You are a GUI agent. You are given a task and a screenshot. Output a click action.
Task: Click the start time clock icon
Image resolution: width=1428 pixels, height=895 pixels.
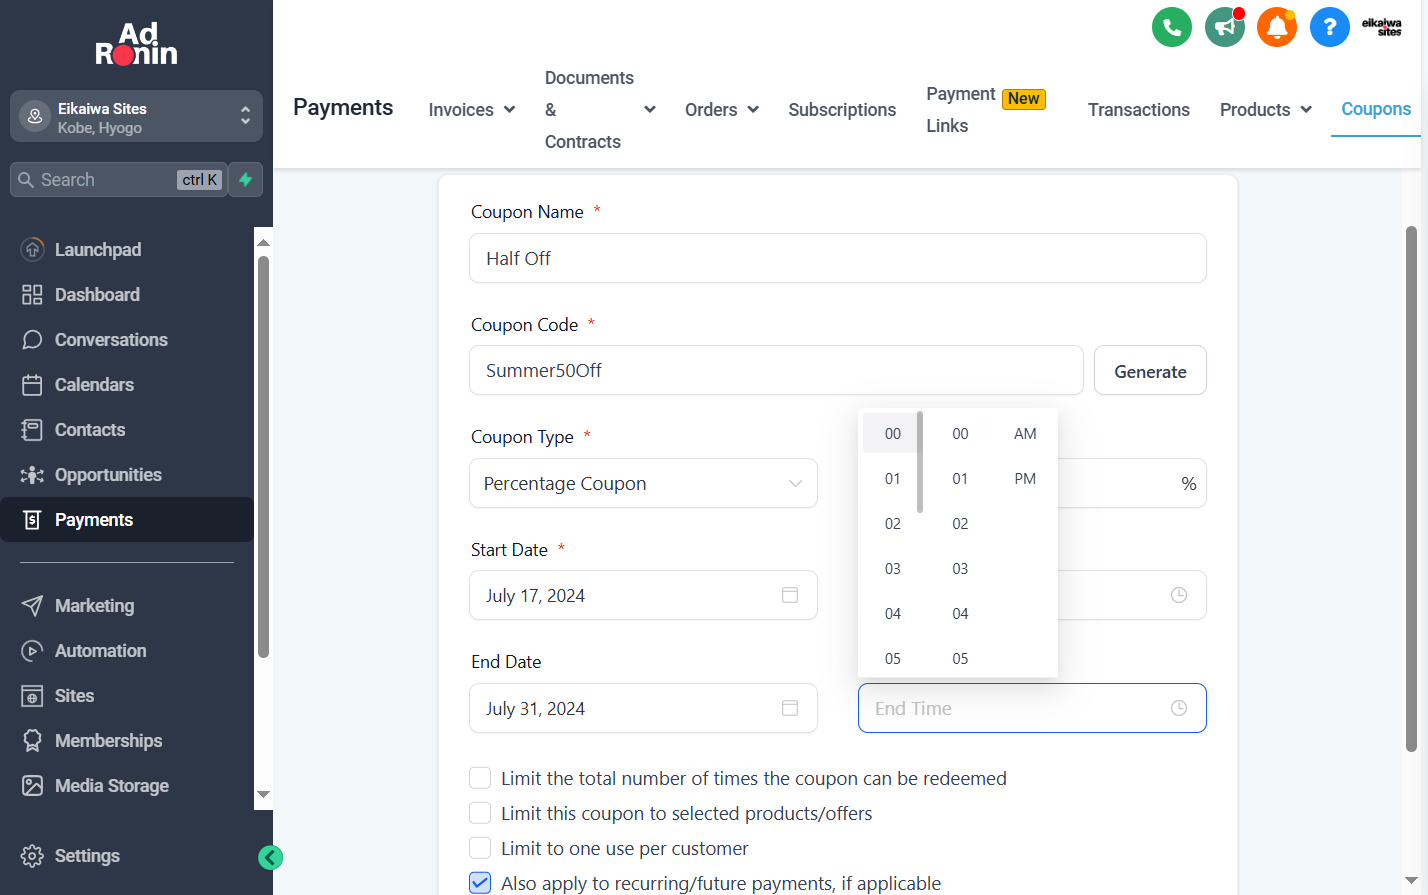tap(1179, 595)
